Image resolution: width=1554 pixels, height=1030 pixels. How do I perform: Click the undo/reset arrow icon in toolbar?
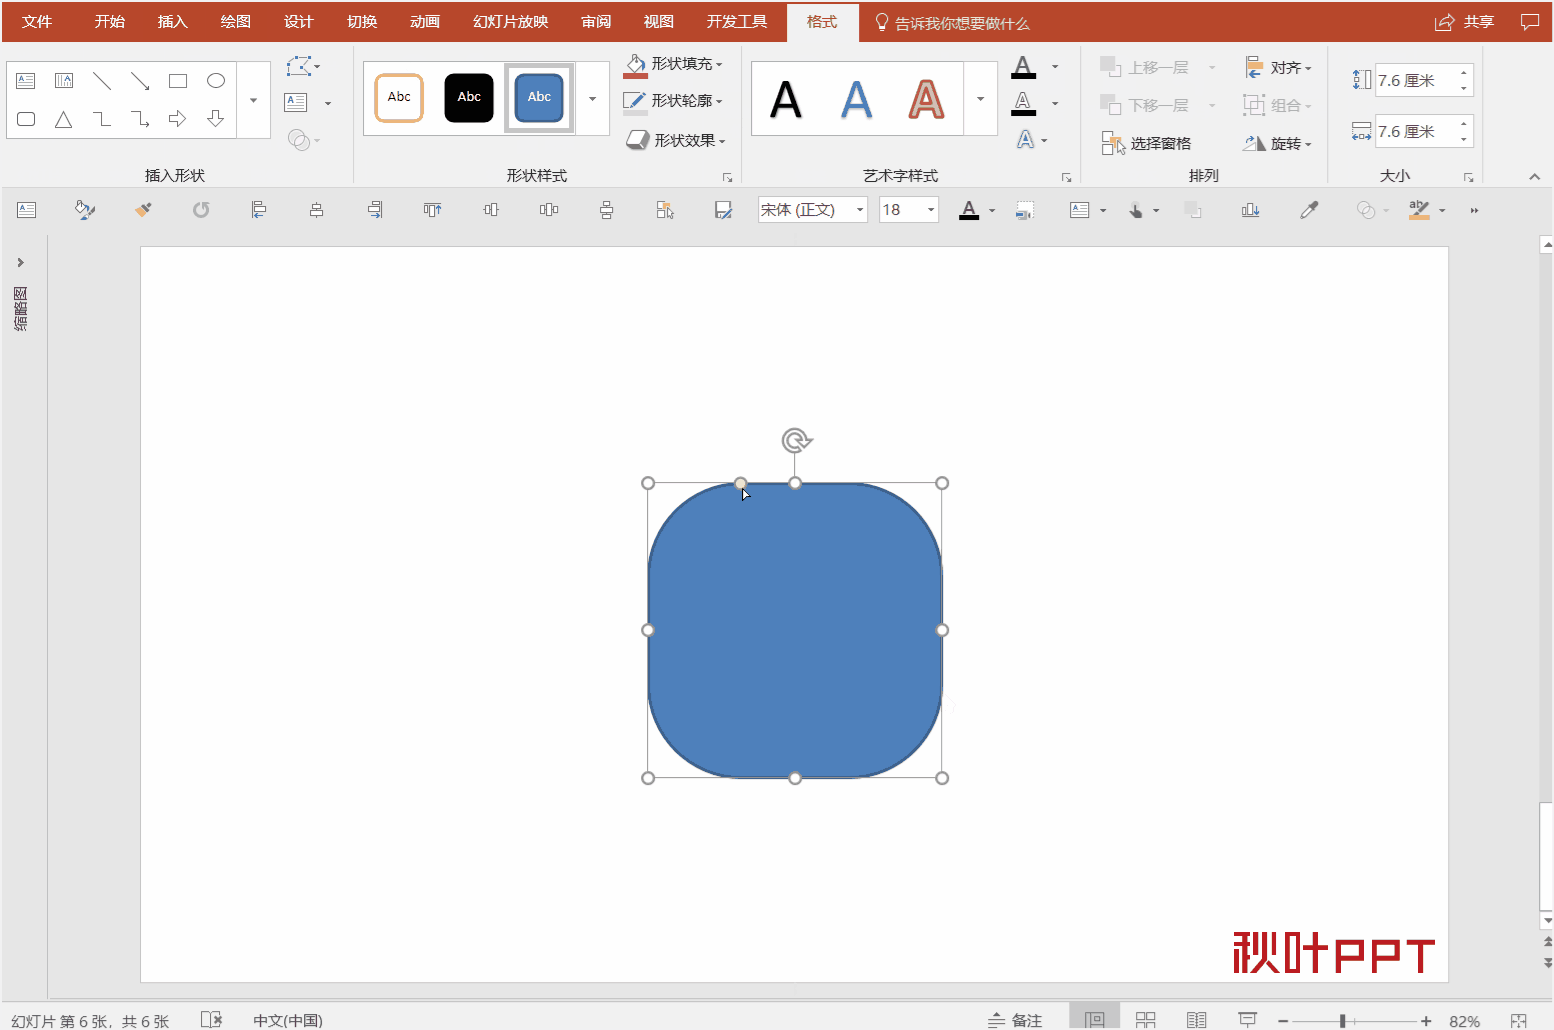tap(201, 210)
